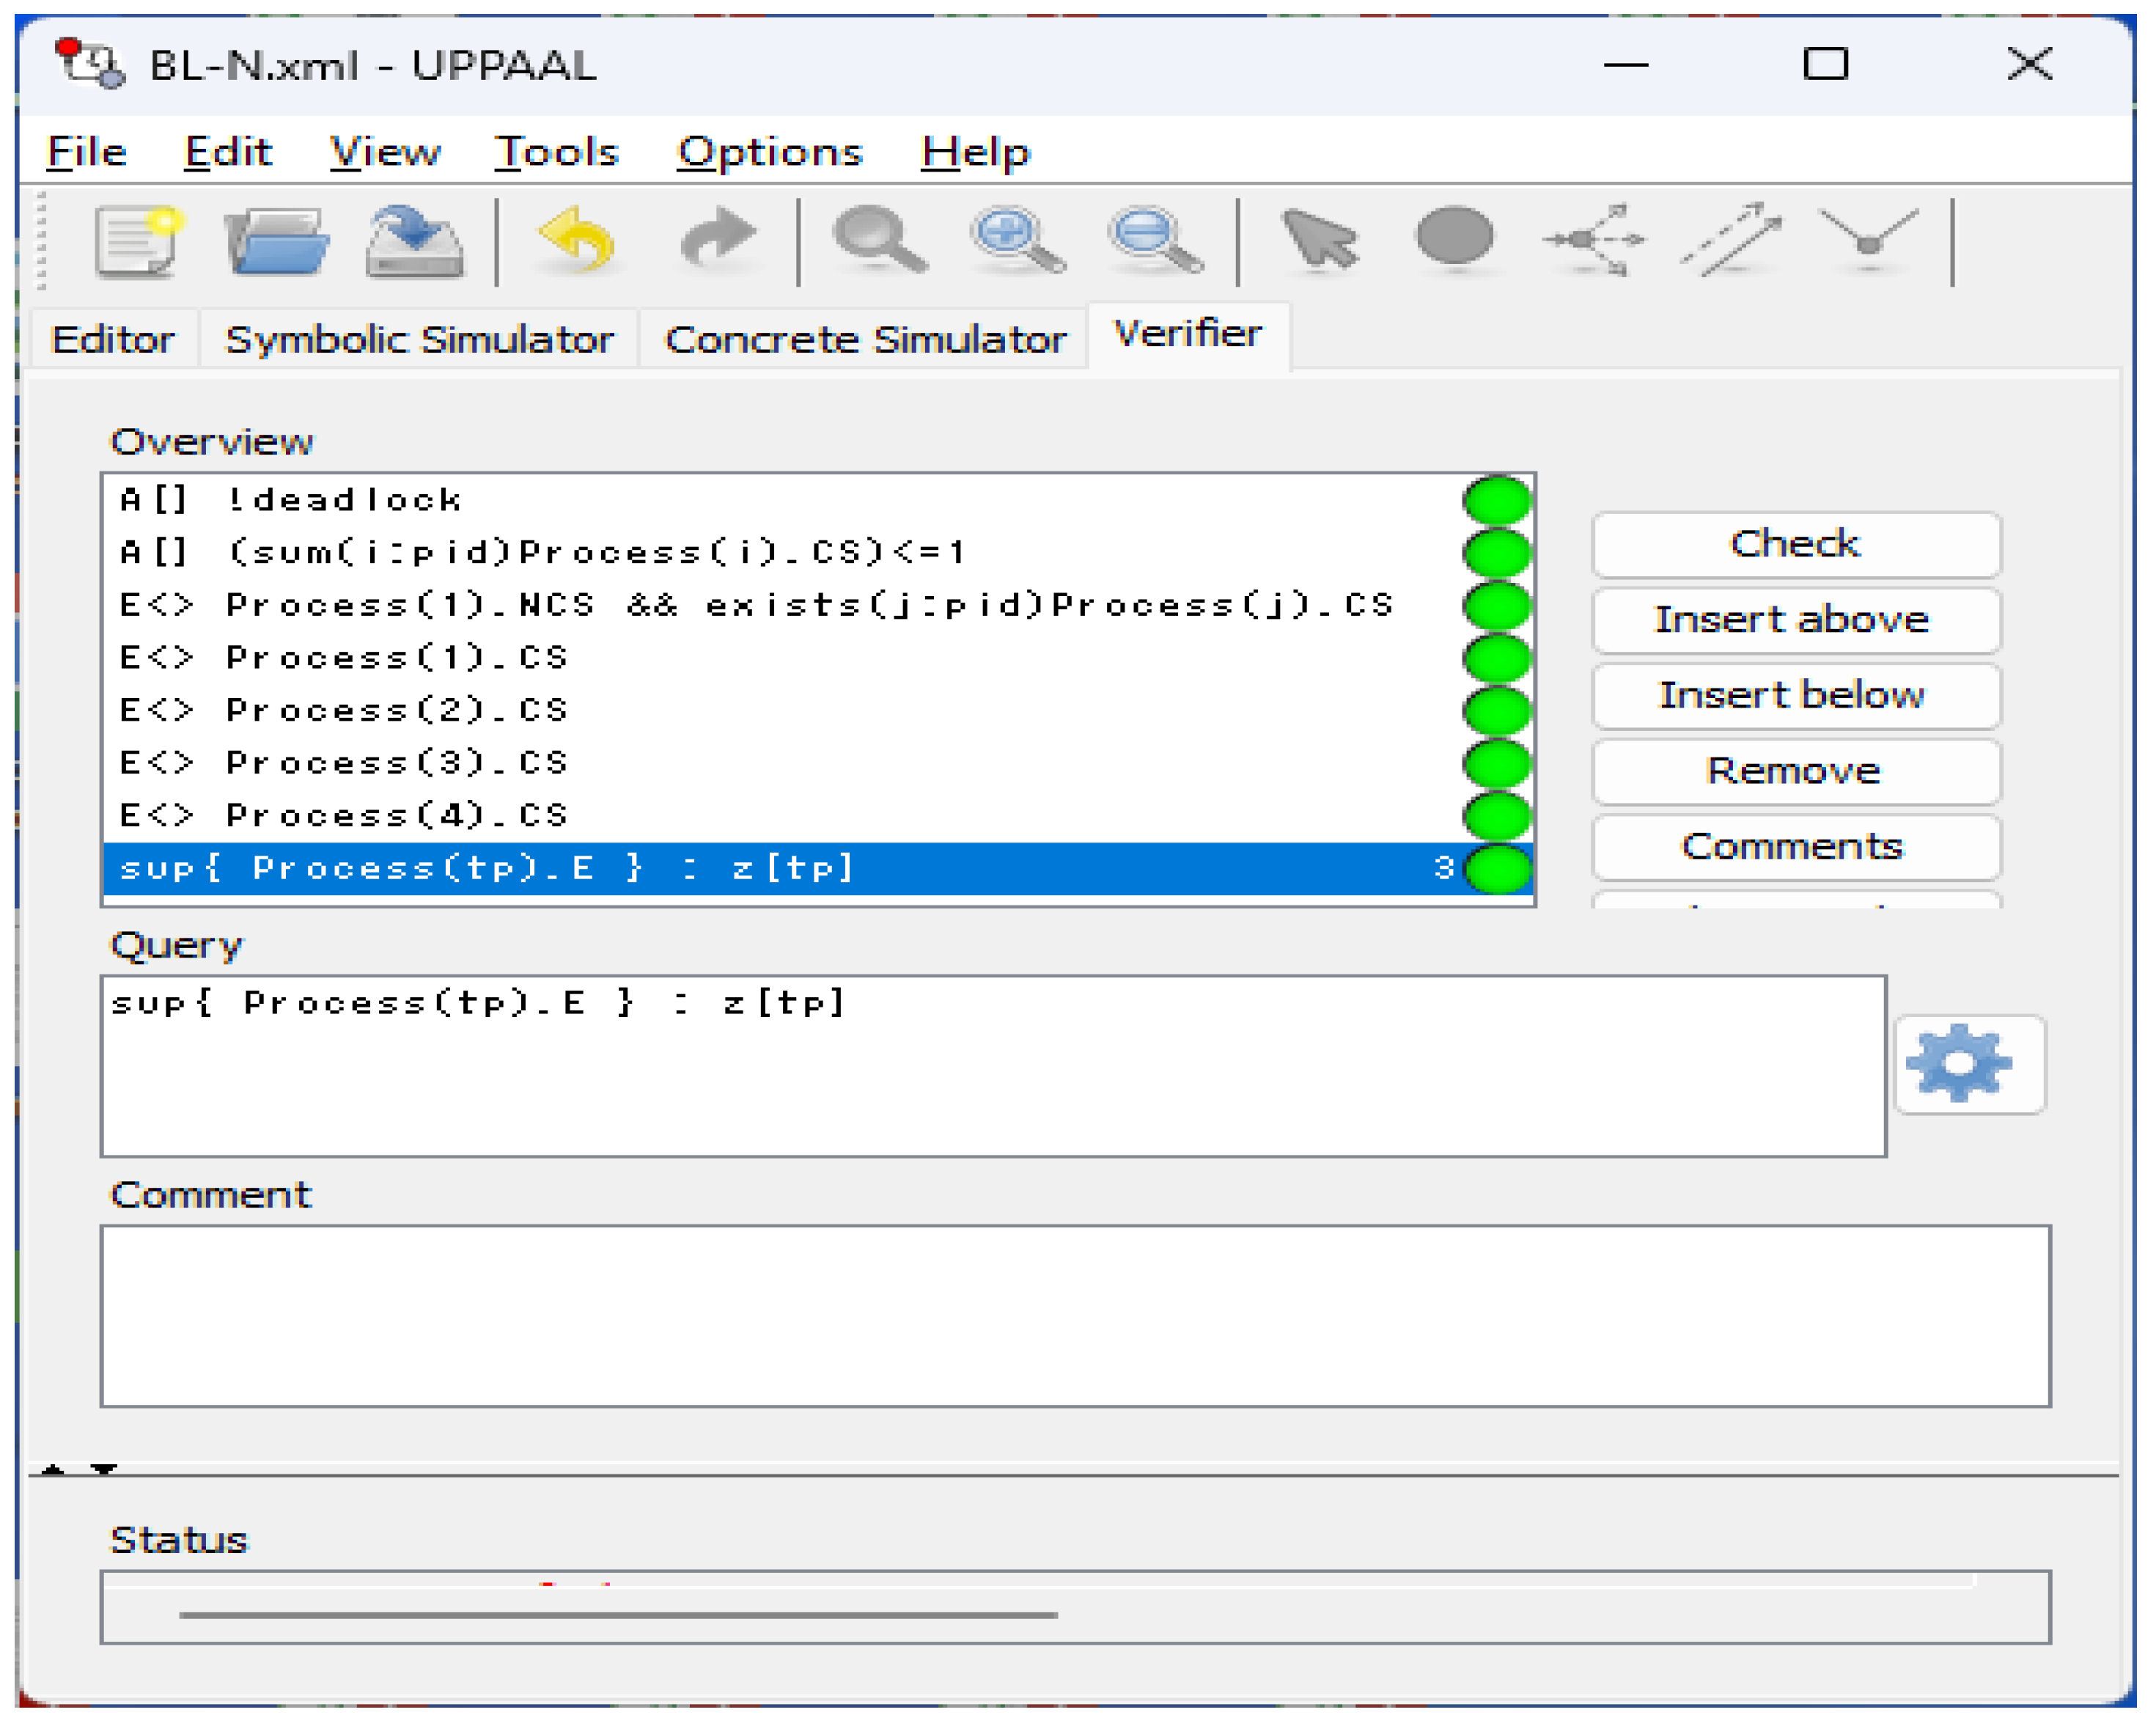The height and width of the screenshot is (1726, 2156).
Task: Switch to the Editor tab
Action: pyautogui.click(x=112, y=340)
